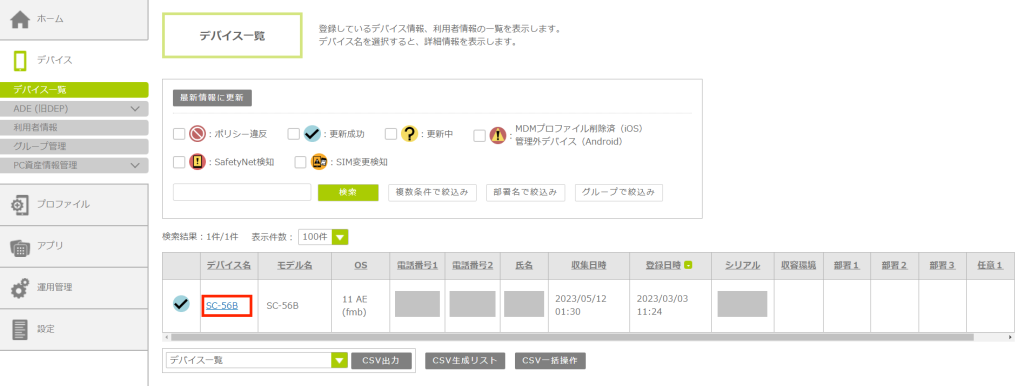Select the device phone icon in sidebar
Screen dimensions: 1024x386
20,61
